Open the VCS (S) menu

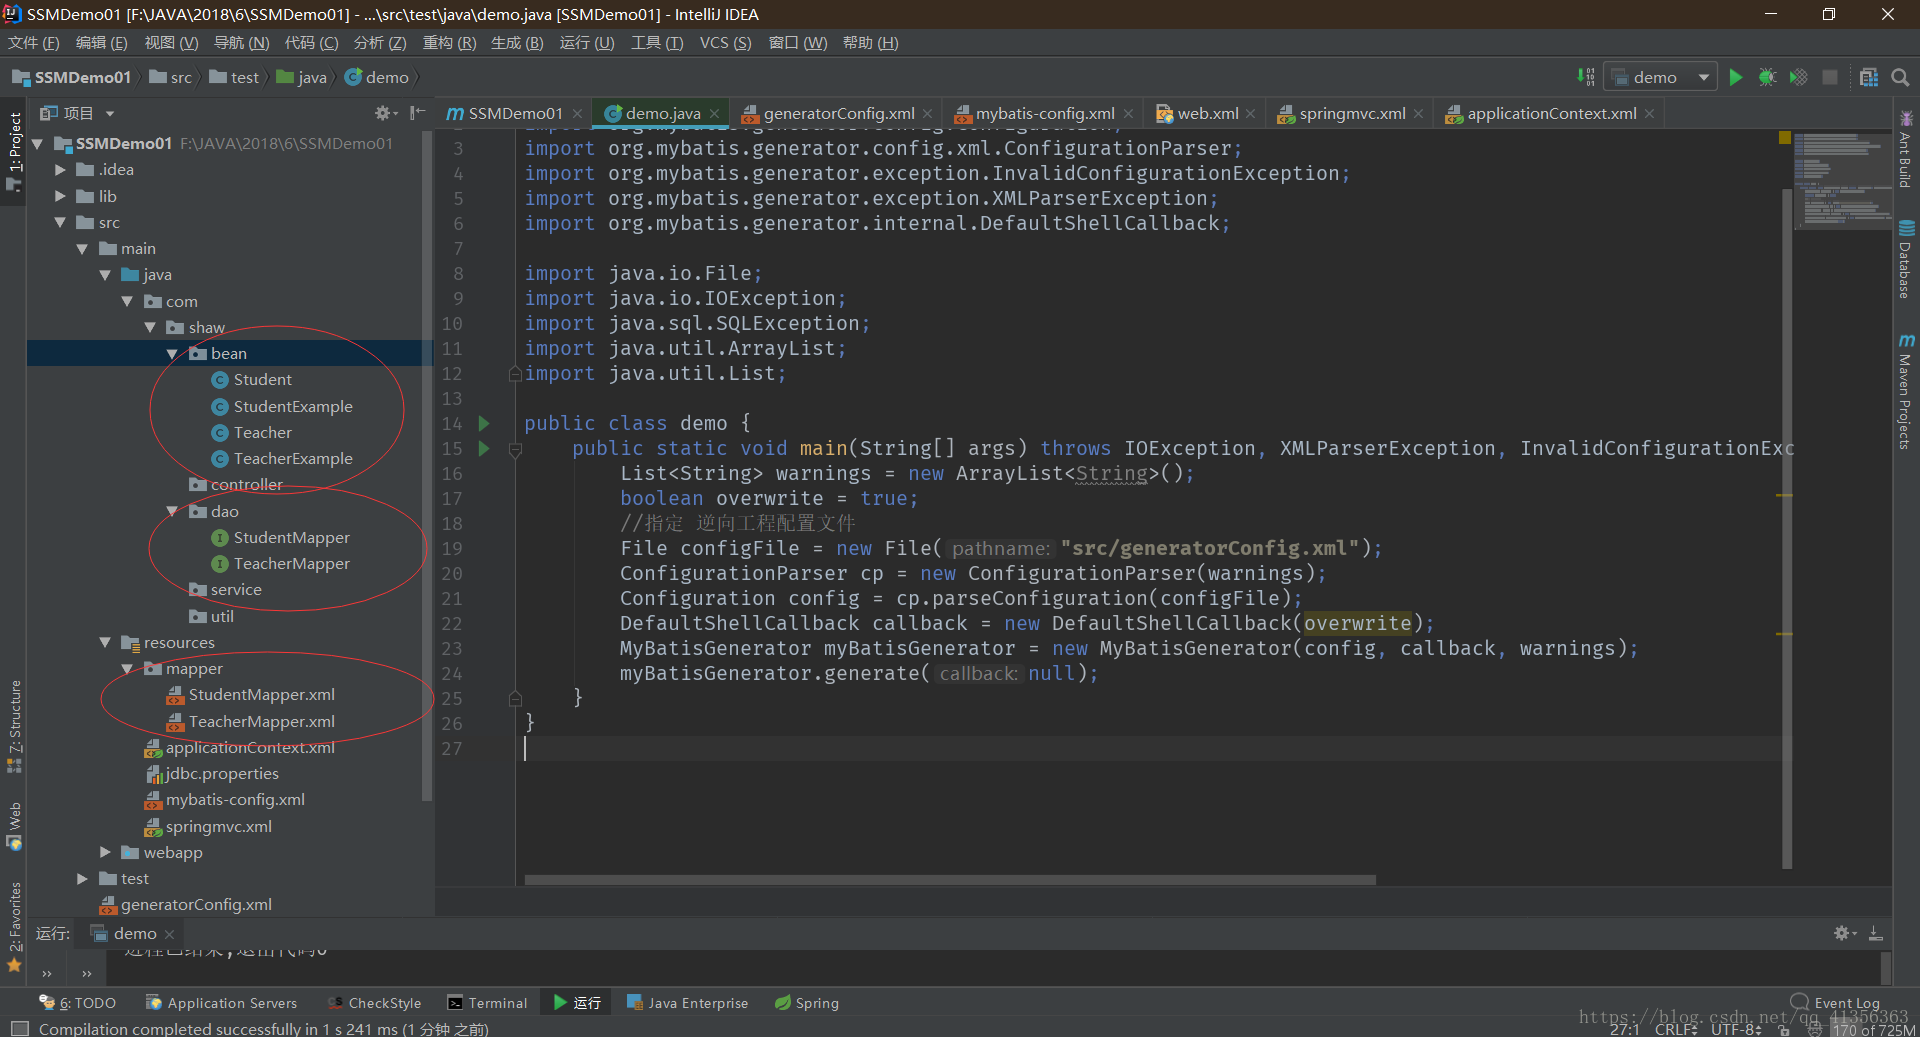[x=725, y=43]
